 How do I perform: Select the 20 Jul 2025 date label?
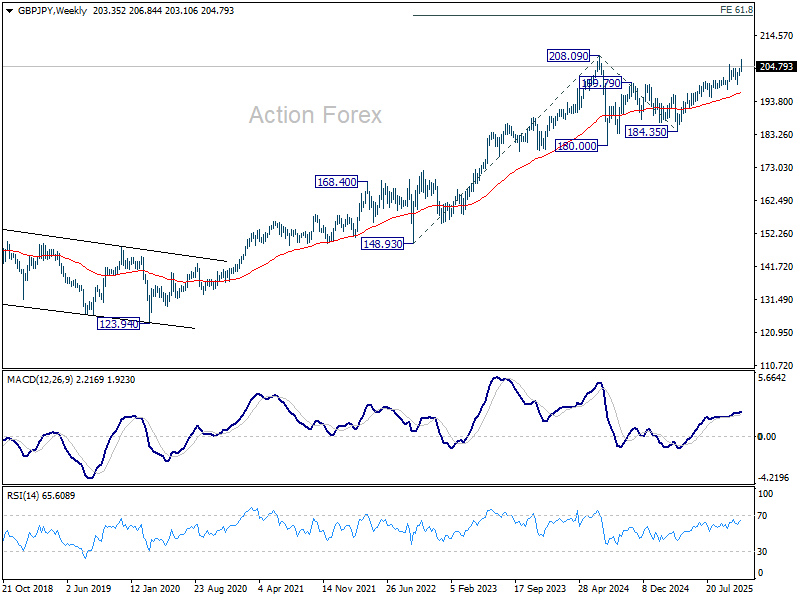[x=730, y=589]
